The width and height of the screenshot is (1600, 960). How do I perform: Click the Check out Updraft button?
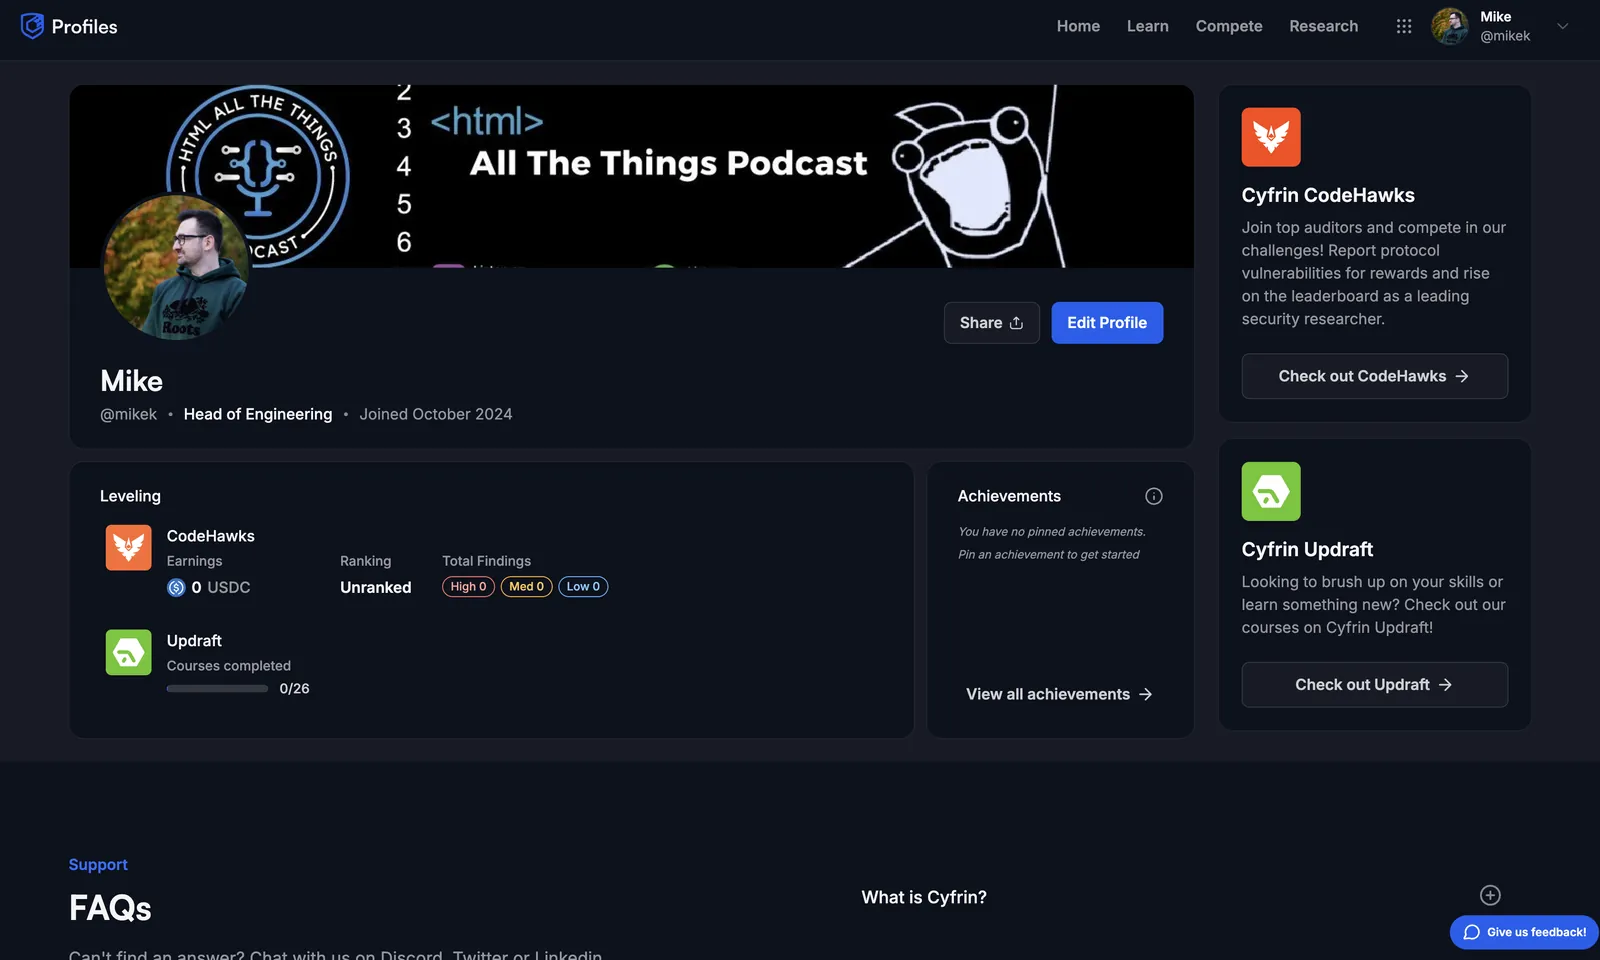pos(1375,685)
